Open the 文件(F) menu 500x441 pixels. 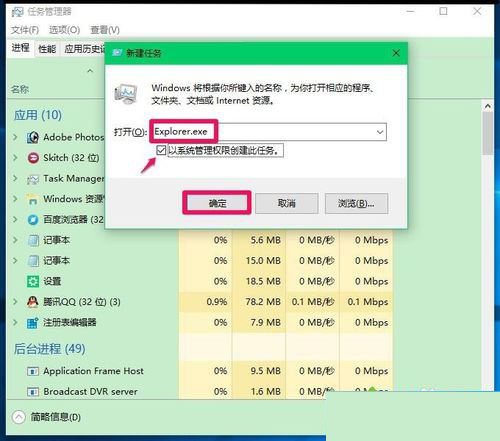click(x=25, y=30)
